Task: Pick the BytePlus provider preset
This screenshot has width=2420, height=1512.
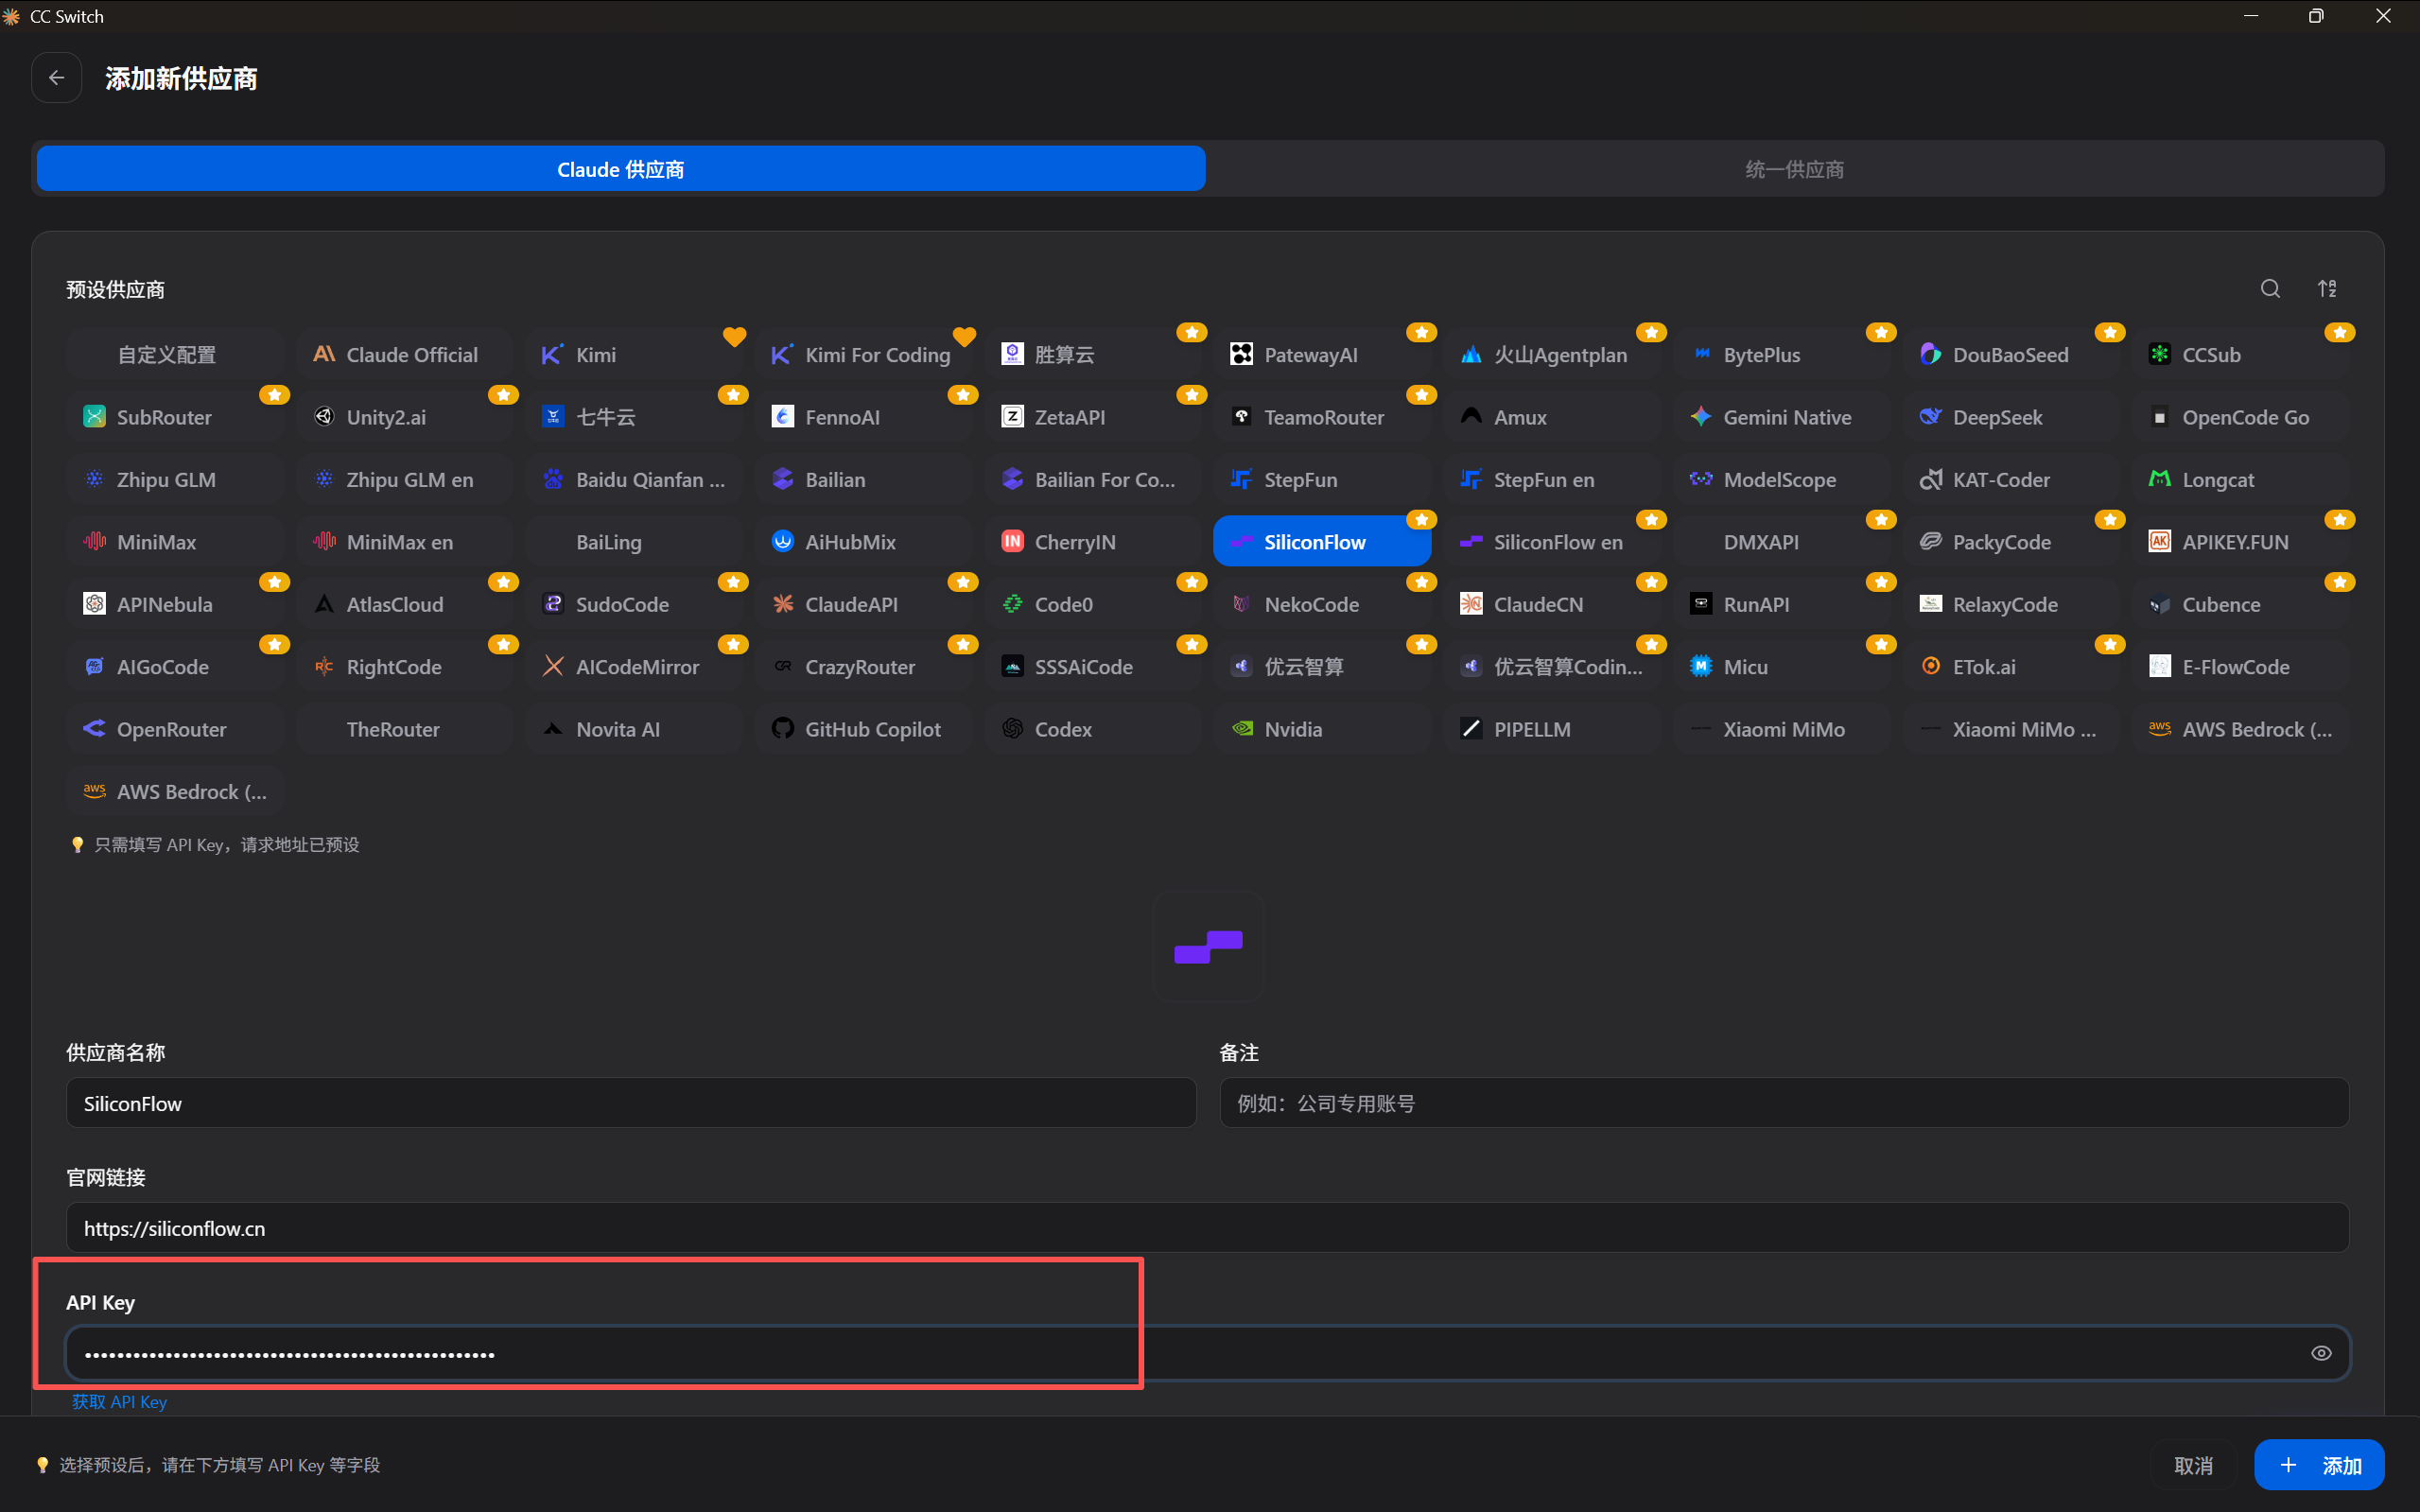Action: [1782, 354]
